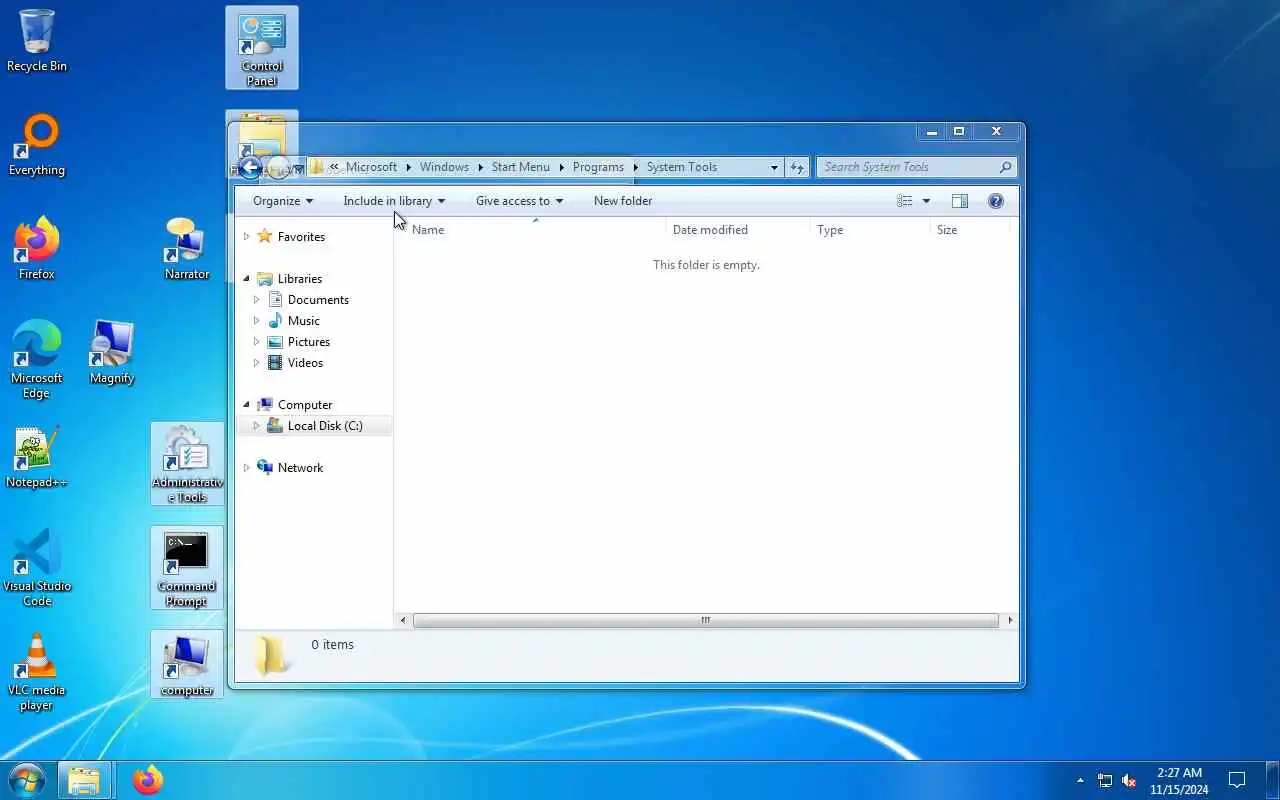Select the Everything search shortcut
Screen dimensions: 1280x800
[37, 145]
